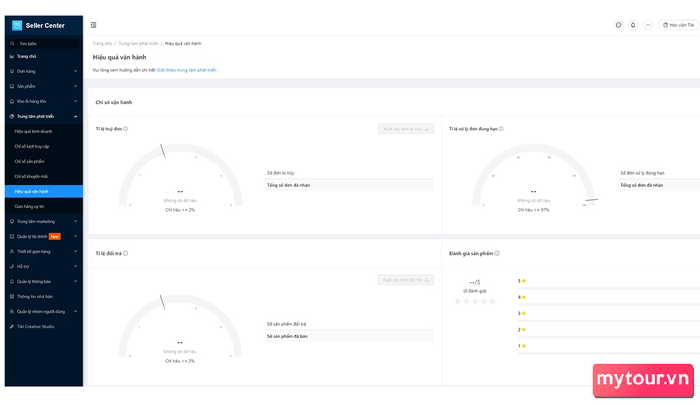Click the orange New badge
Viewport: 700px width, 405px height.
54,237
